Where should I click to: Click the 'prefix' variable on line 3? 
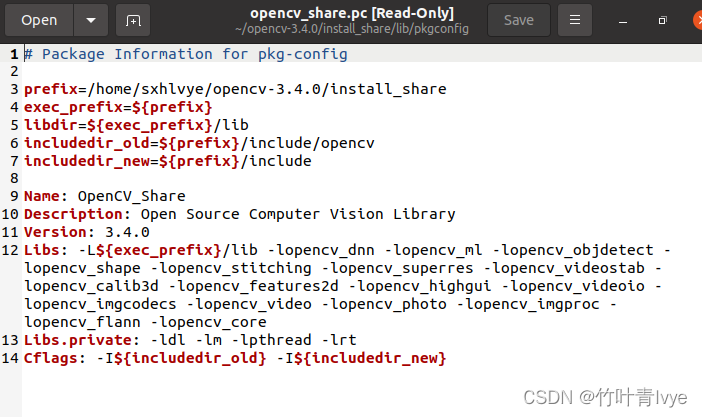tap(51, 89)
